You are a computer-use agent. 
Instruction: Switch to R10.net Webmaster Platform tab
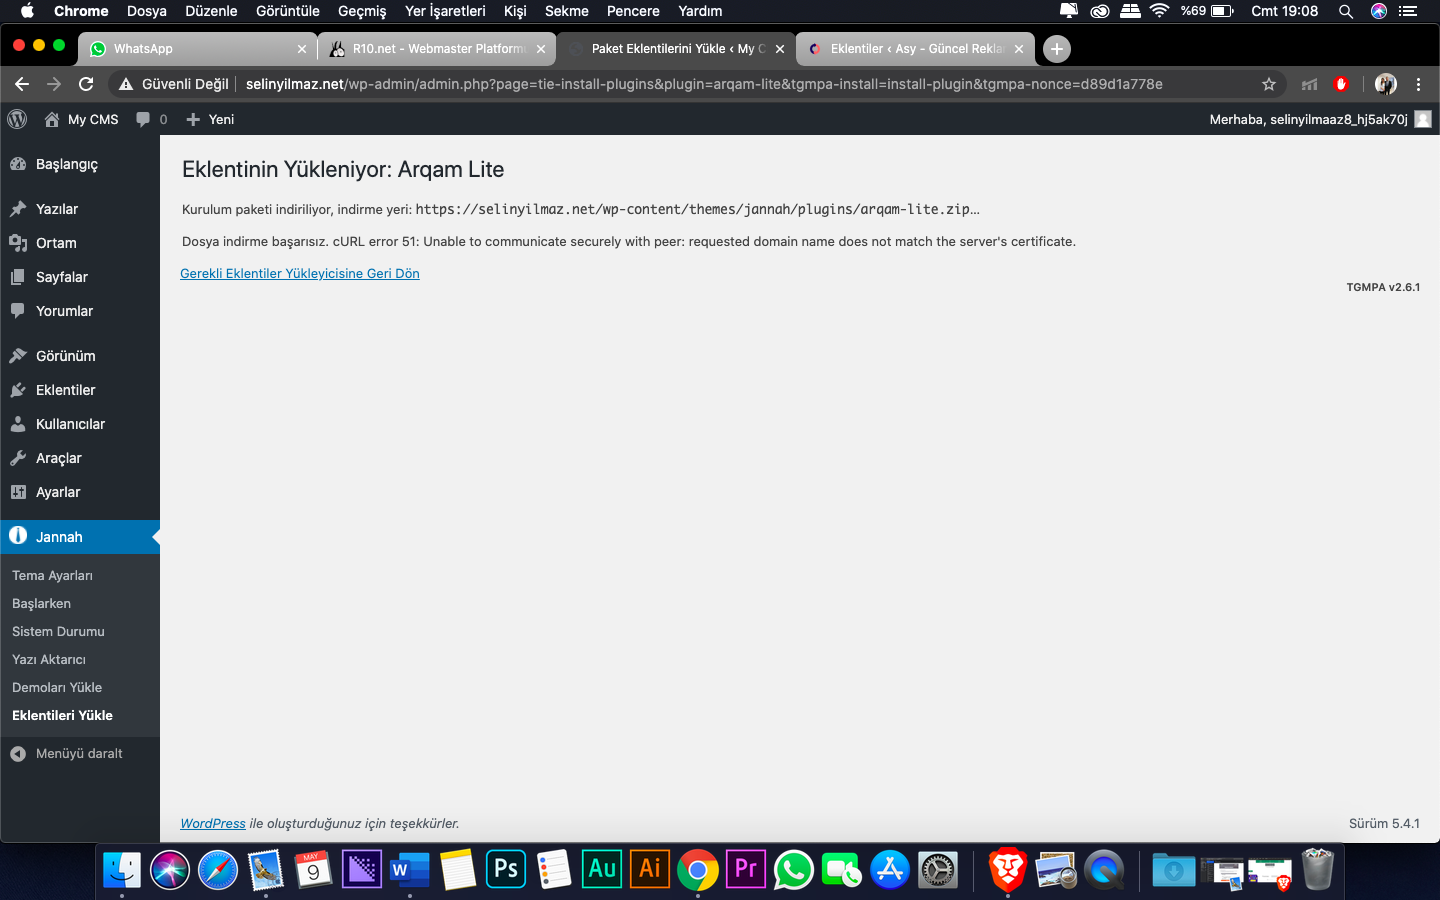point(437,48)
